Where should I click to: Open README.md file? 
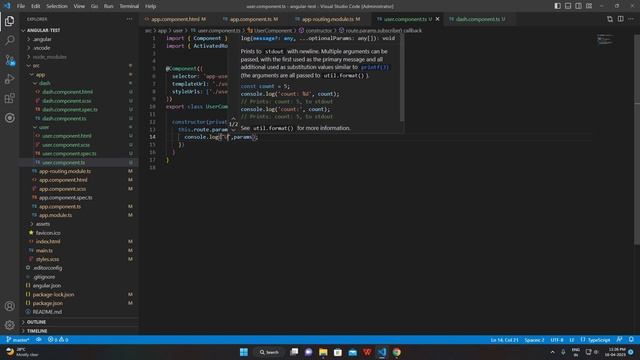point(47,312)
